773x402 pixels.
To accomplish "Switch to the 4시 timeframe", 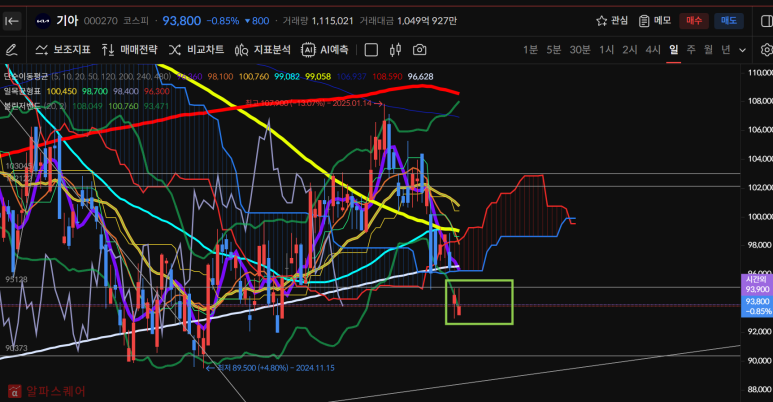I will (x=653, y=50).
